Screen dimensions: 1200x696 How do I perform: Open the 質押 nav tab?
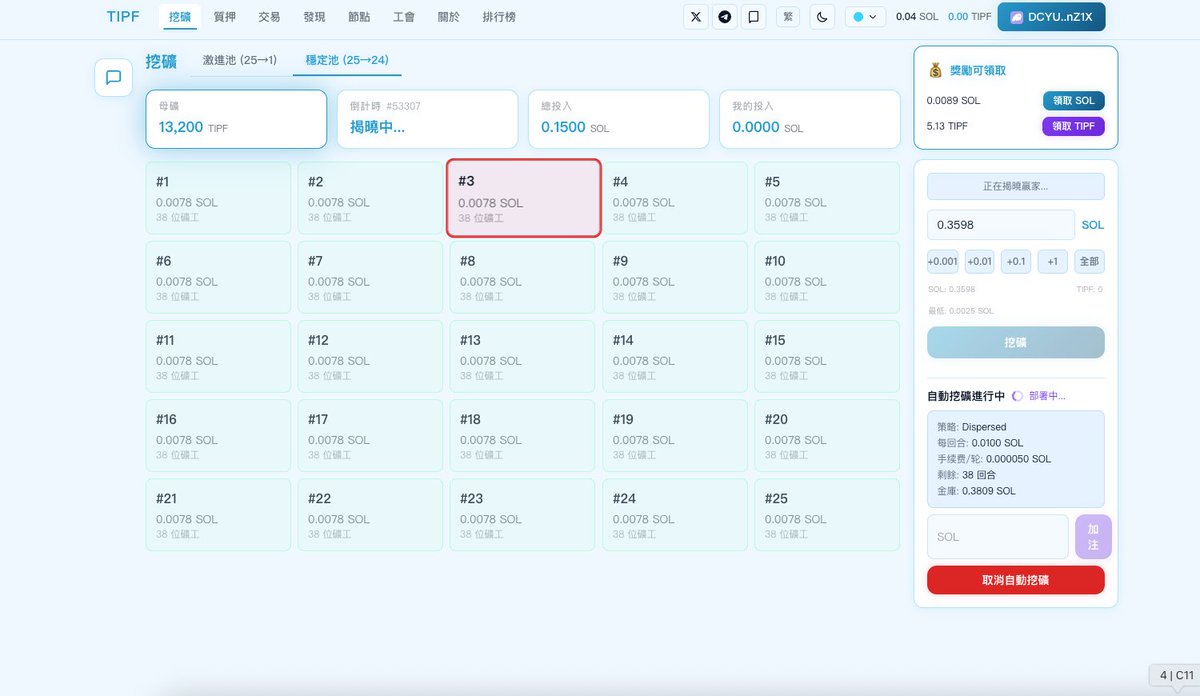(x=224, y=17)
